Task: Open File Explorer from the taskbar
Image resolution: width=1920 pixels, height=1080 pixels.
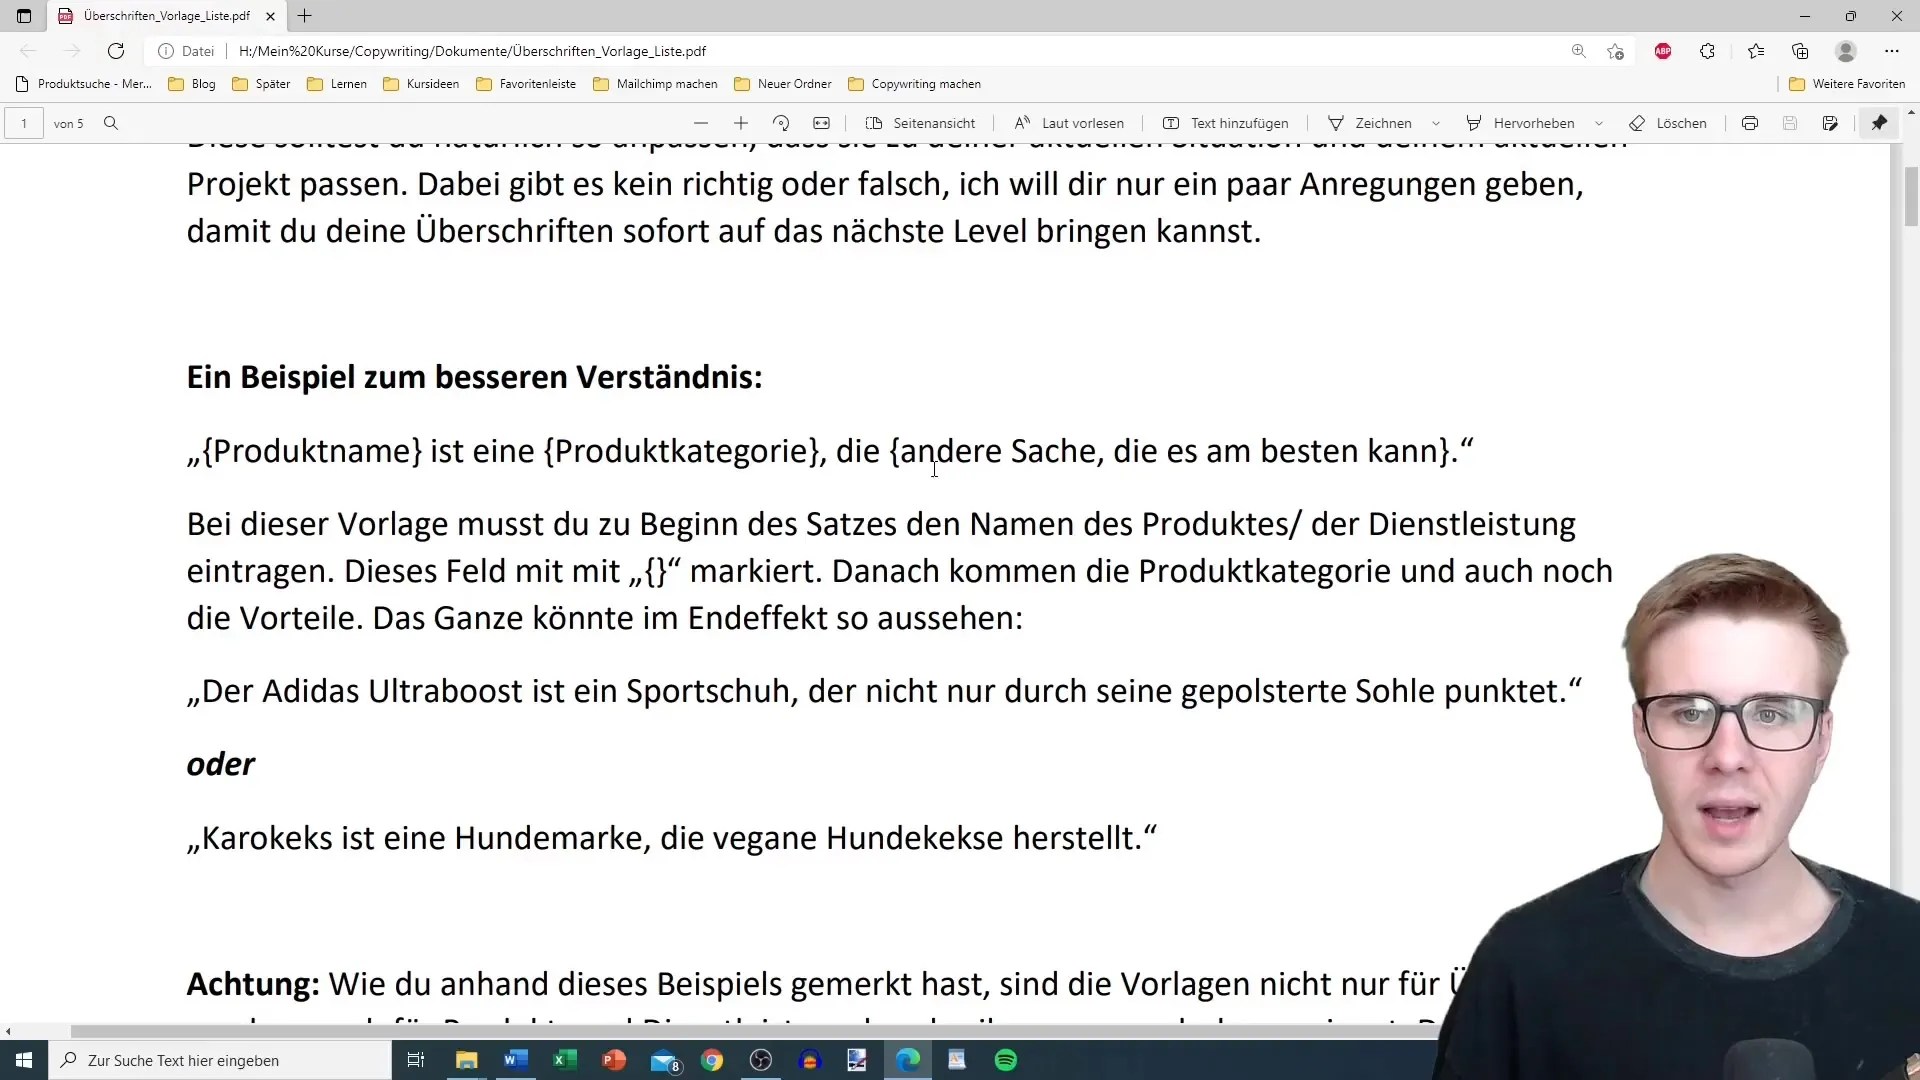Action: (466, 1060)
